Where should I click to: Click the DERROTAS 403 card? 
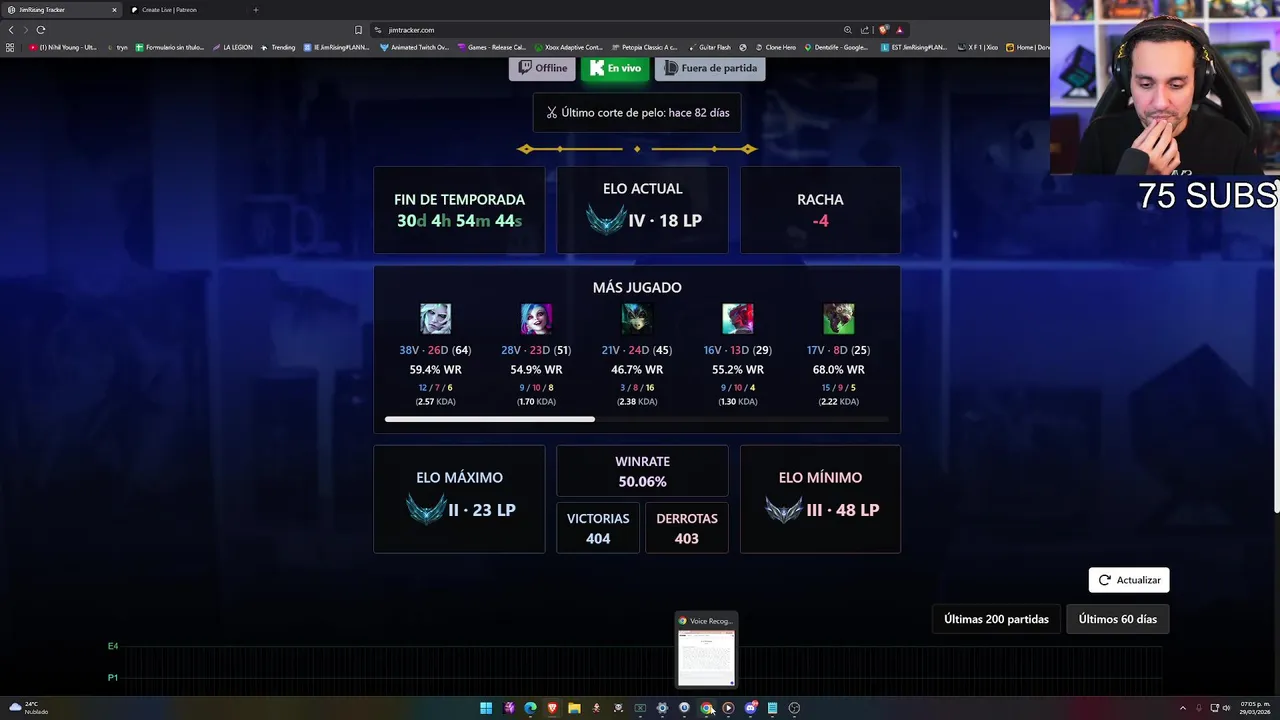tap(686, 528)
